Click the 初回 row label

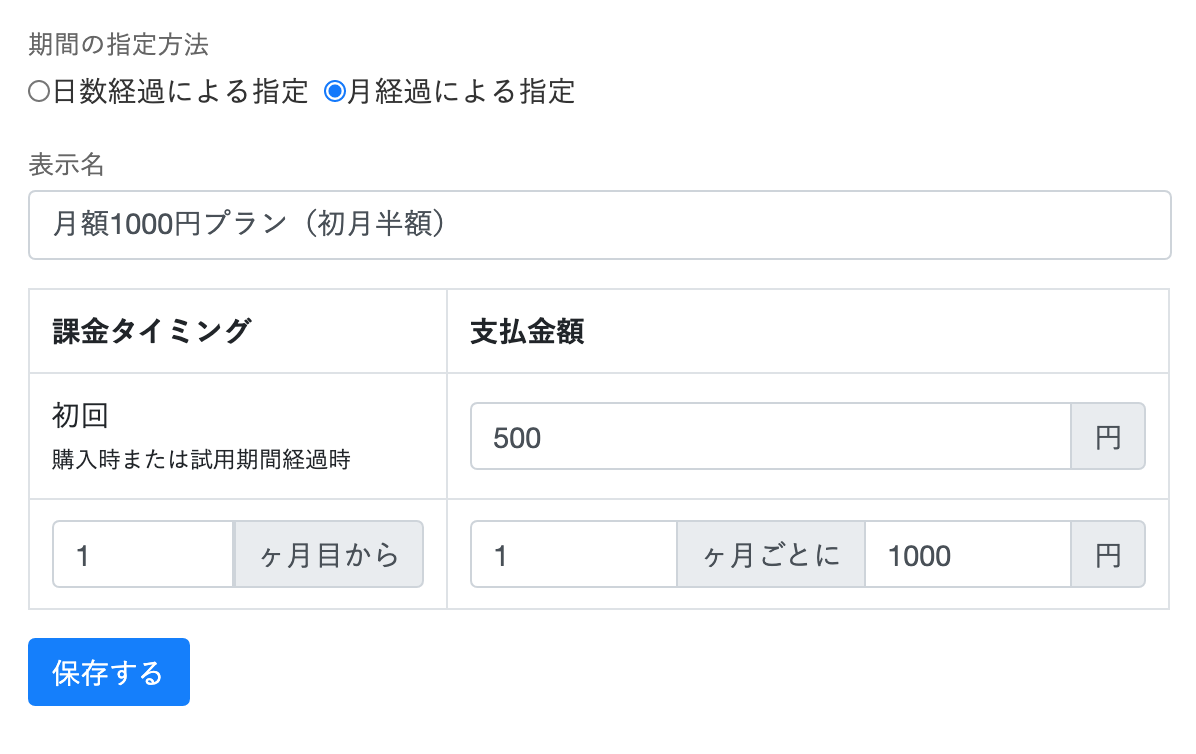[x=79, y=416]
